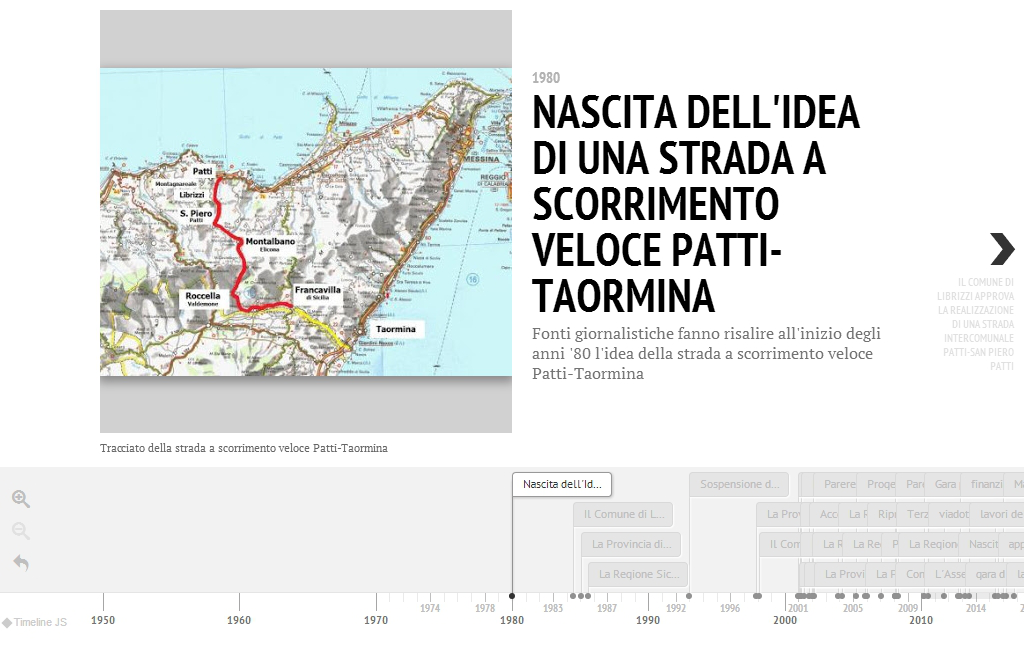This screenshot has height=651, width=1024.
Task: Select the 'La Regione Sic...' timeline flag
Action: click(639, 575)
